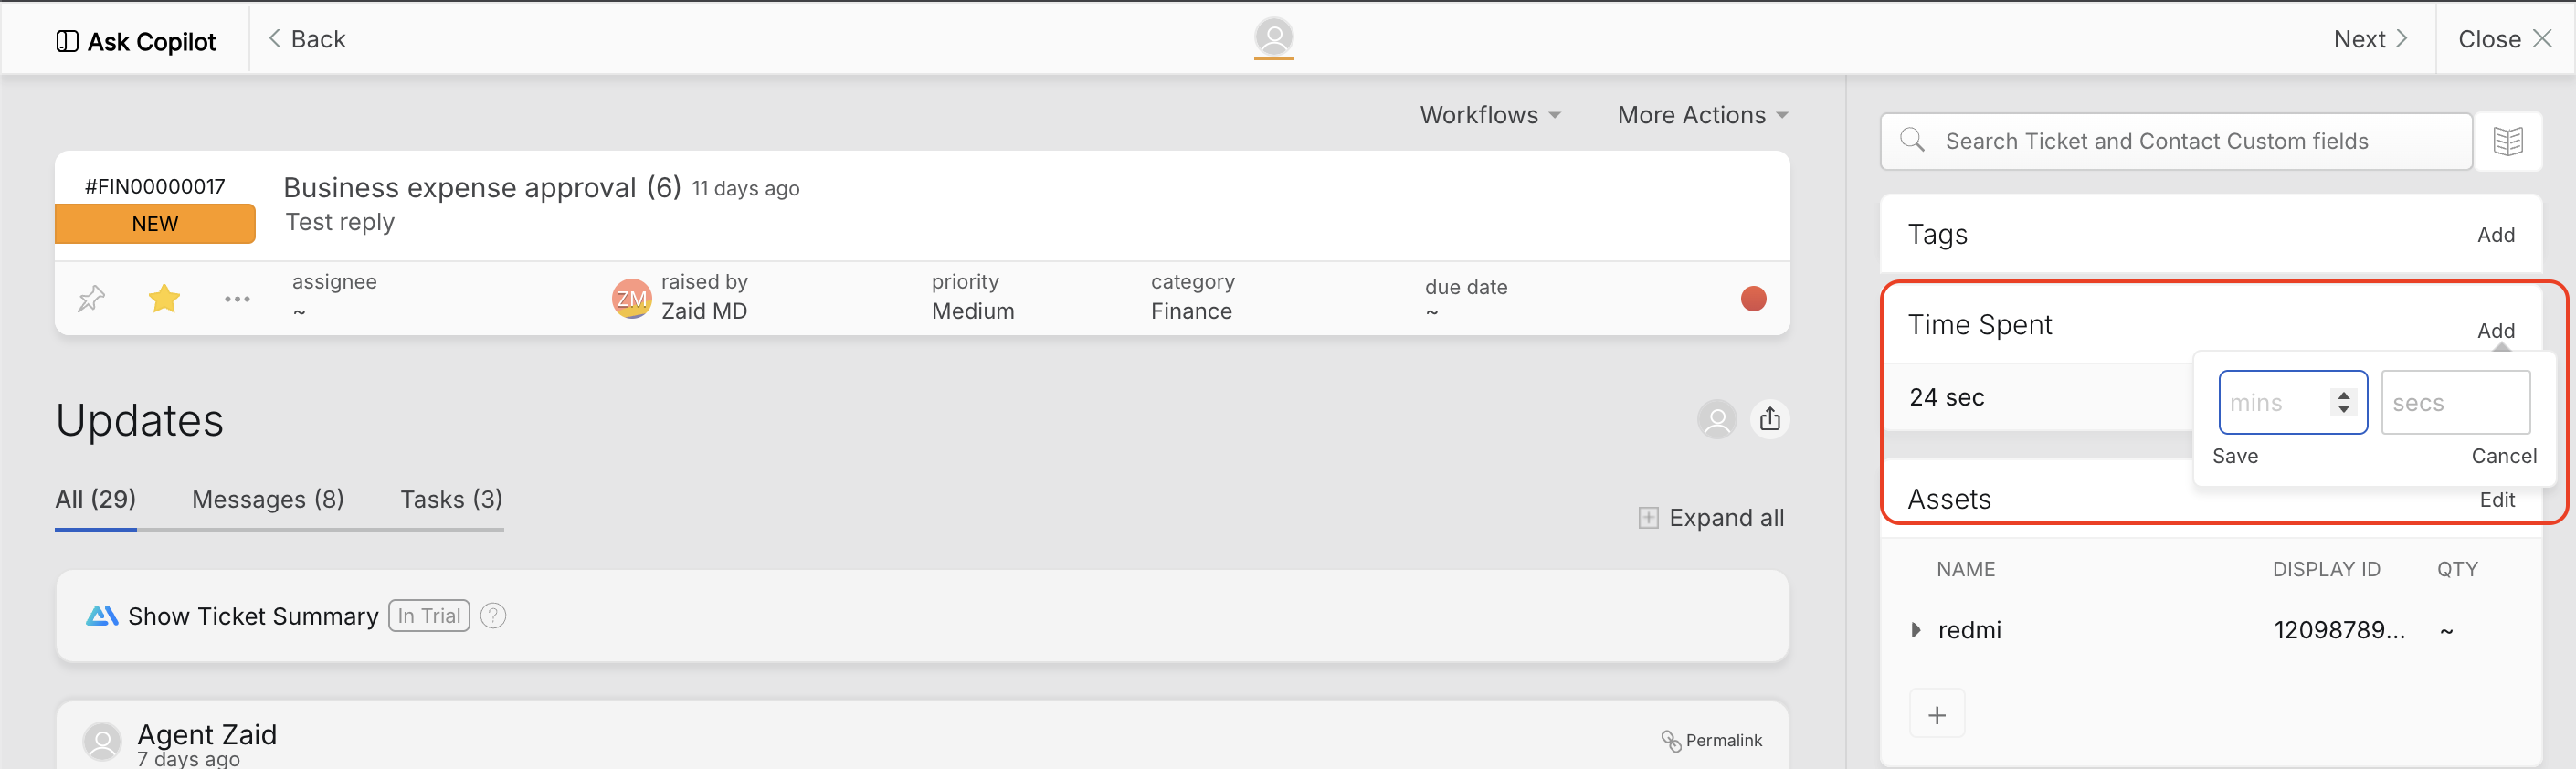Pin the ticket with the pin icon
Image resolution: width=2576 pixels, height=769 pixels.
click(91, 298)
